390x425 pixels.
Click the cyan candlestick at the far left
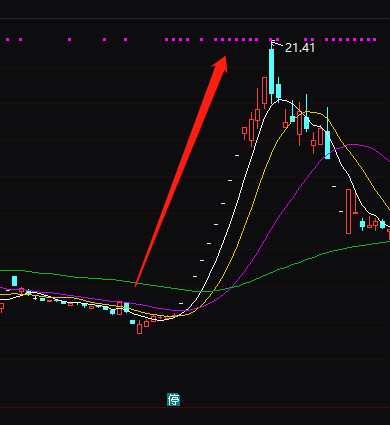click(x=14, y=281)
